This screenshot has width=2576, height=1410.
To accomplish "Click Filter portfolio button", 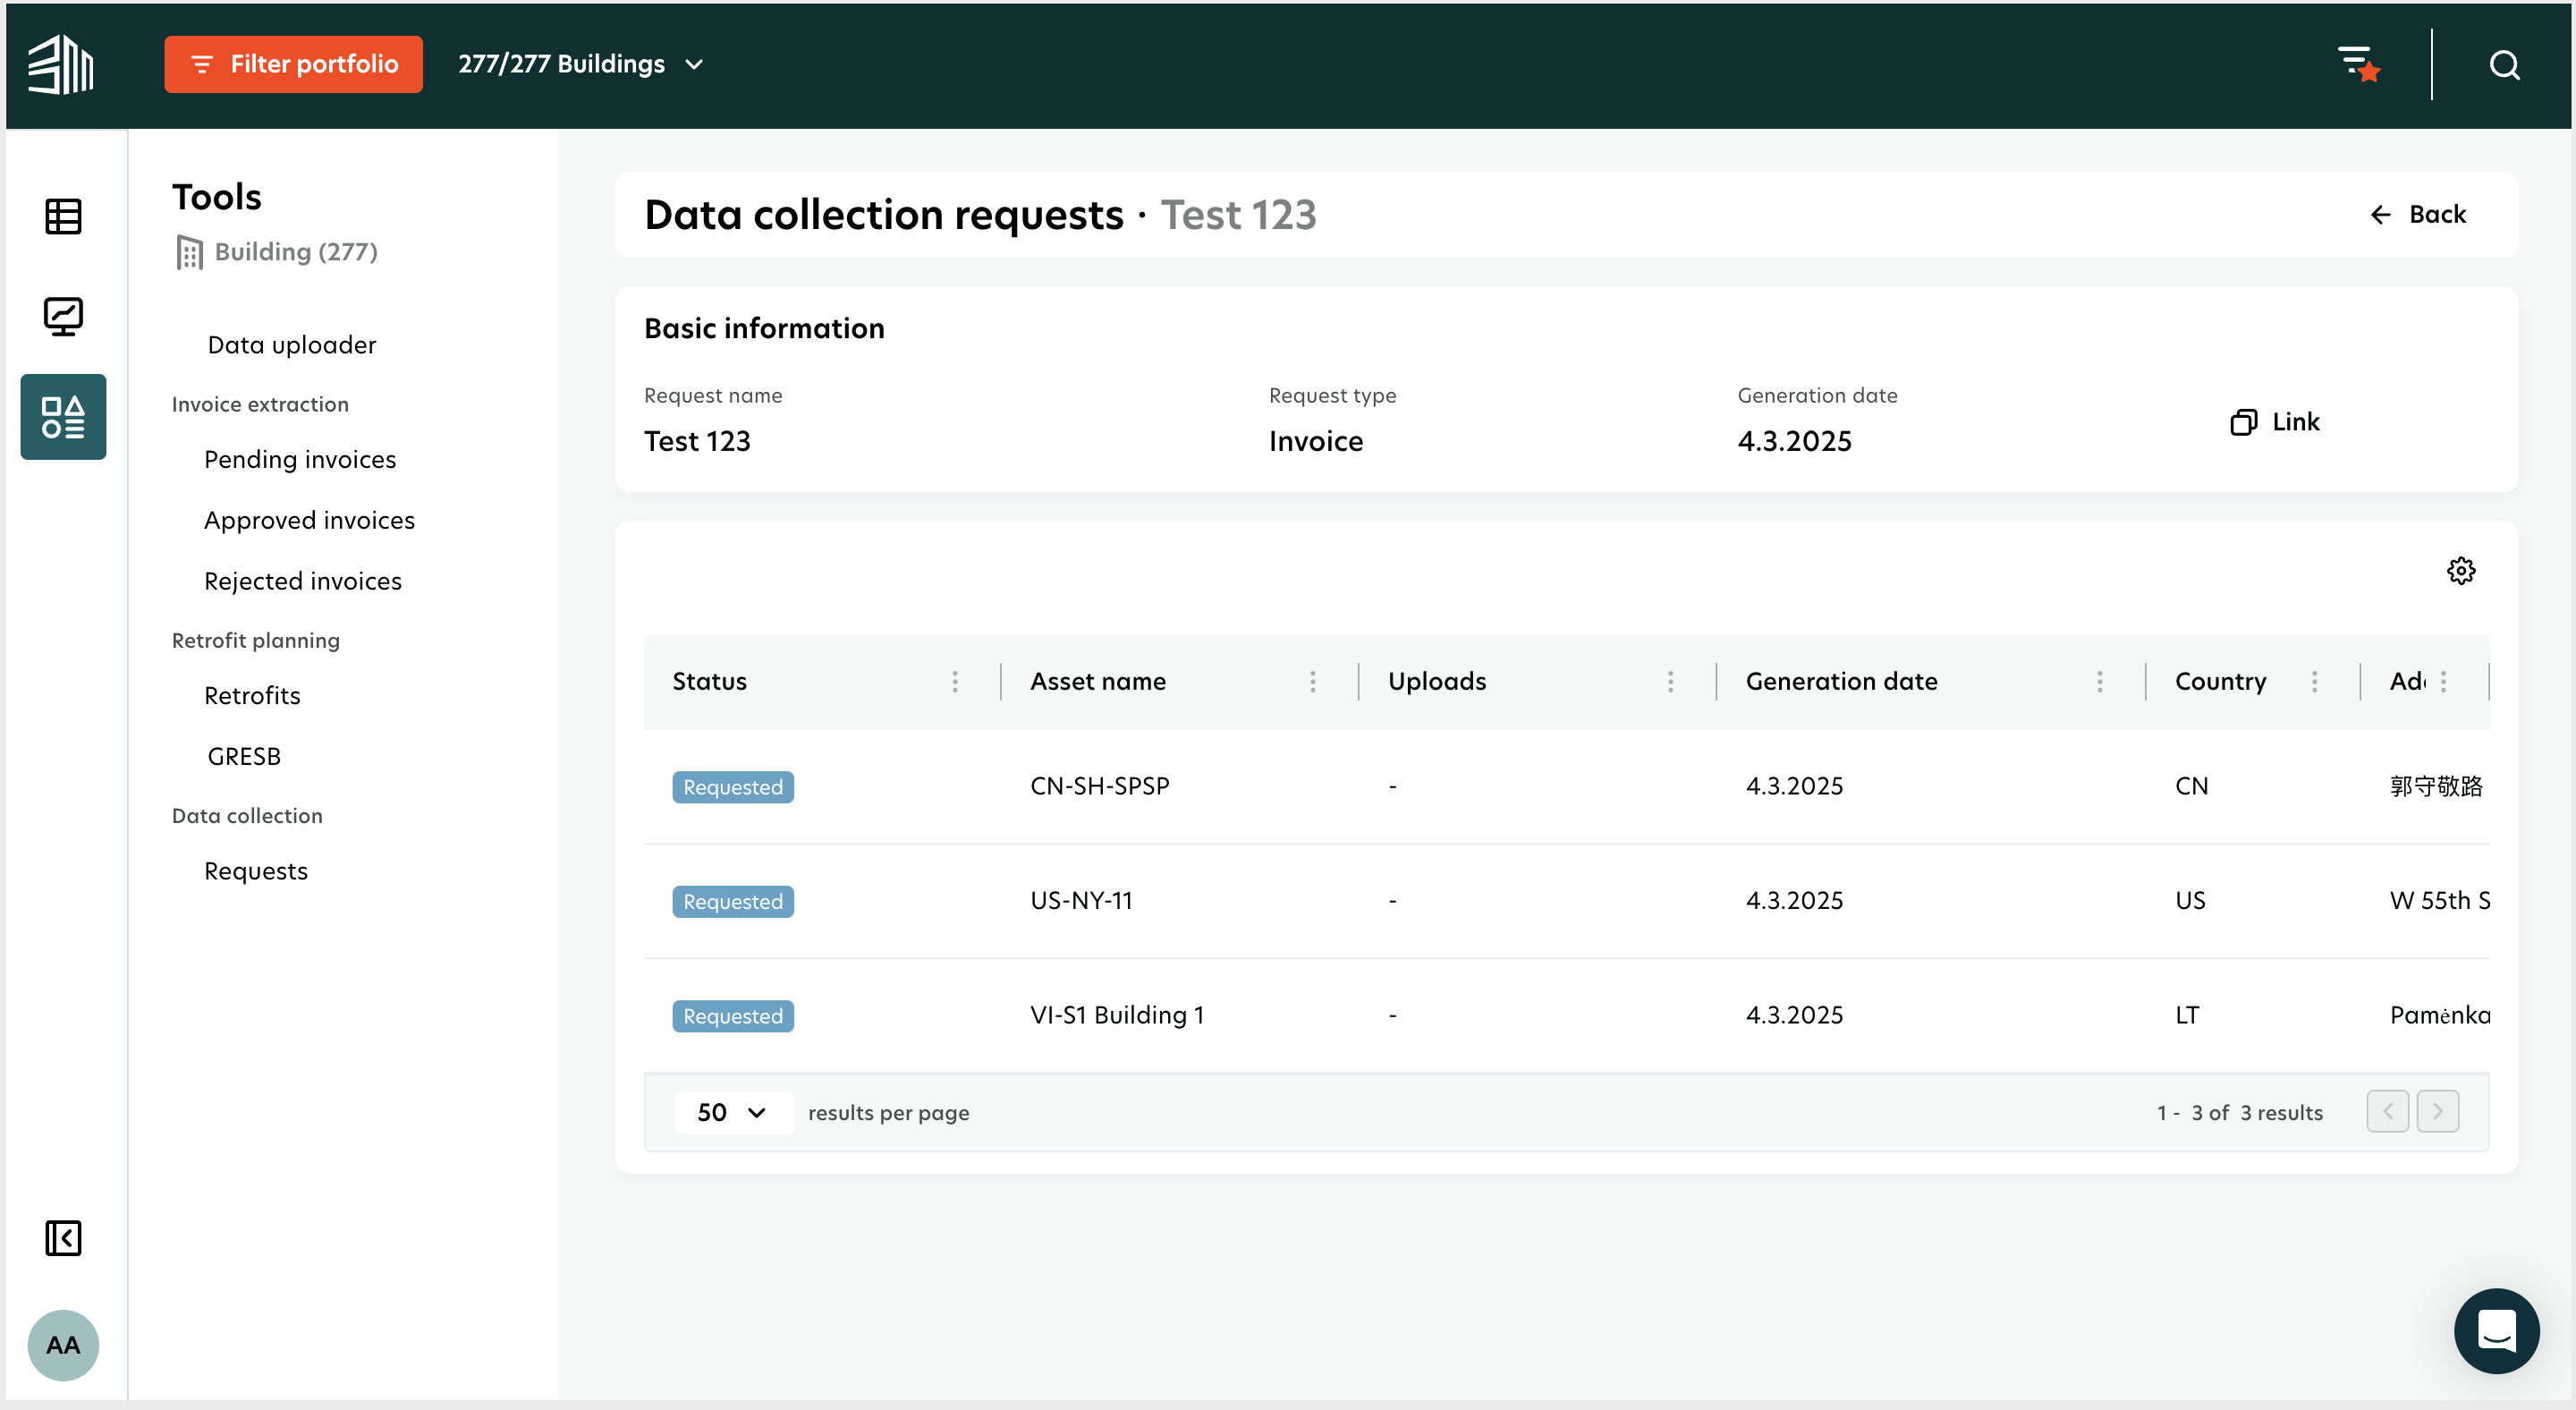I will 293,64.
